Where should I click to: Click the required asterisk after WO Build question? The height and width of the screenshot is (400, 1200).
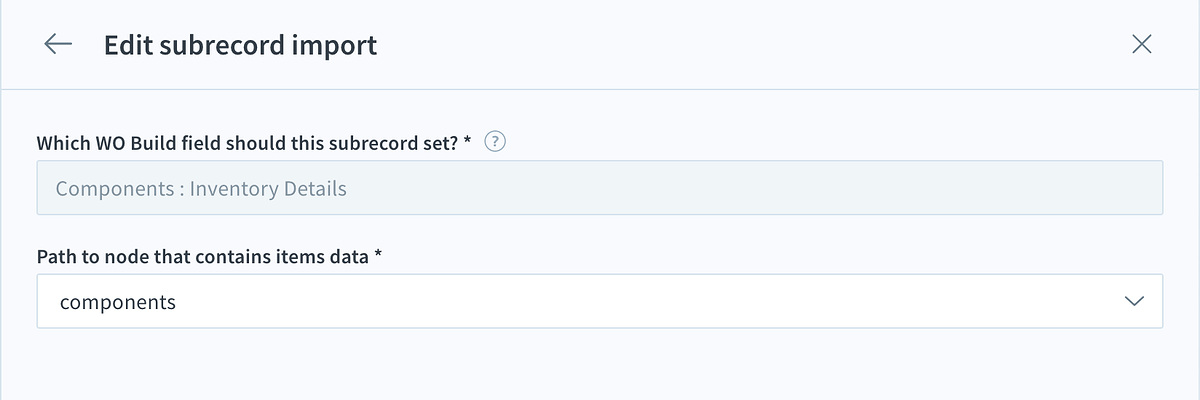coord(467,142)
